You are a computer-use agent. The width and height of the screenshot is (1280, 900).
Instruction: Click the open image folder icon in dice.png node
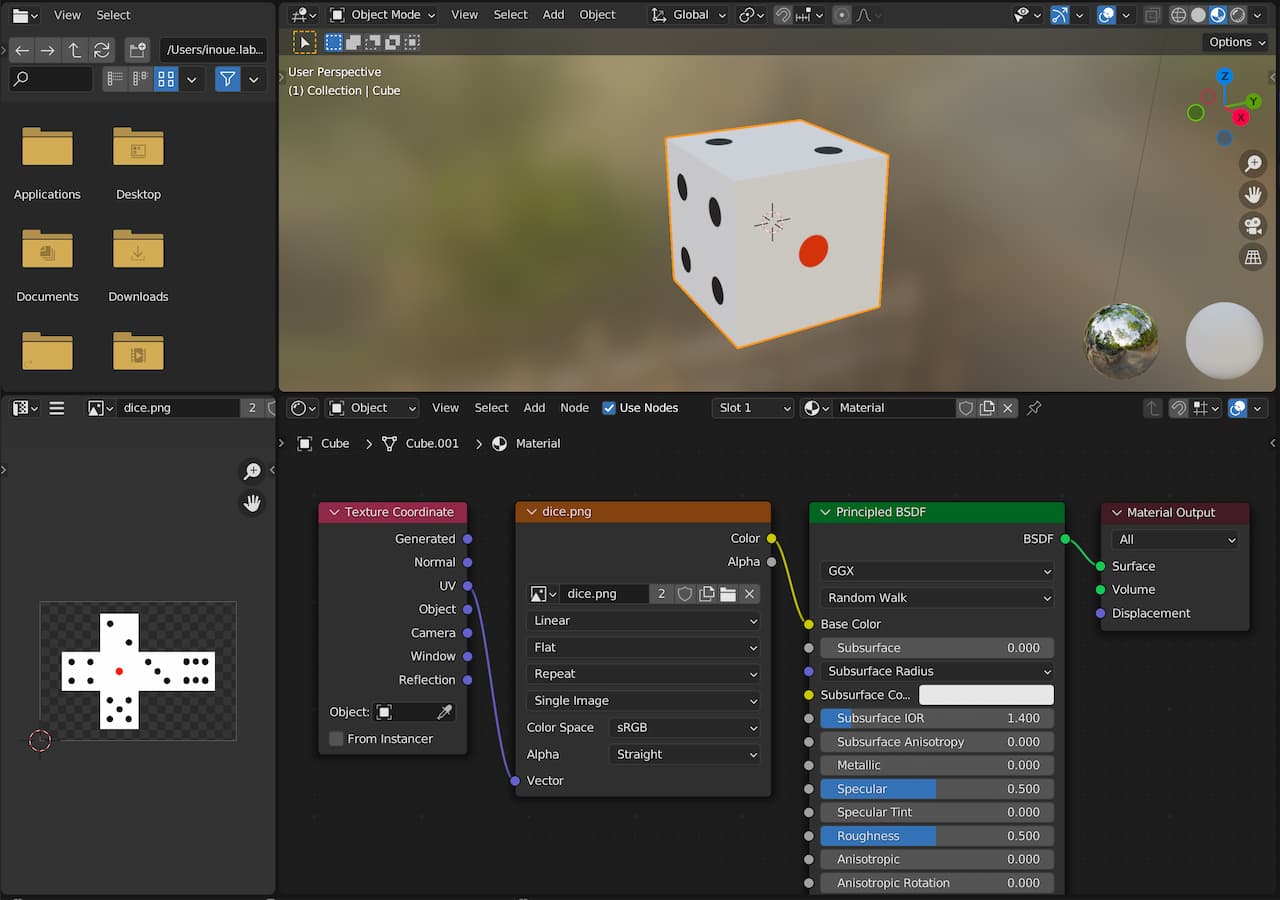click(728, 594)
